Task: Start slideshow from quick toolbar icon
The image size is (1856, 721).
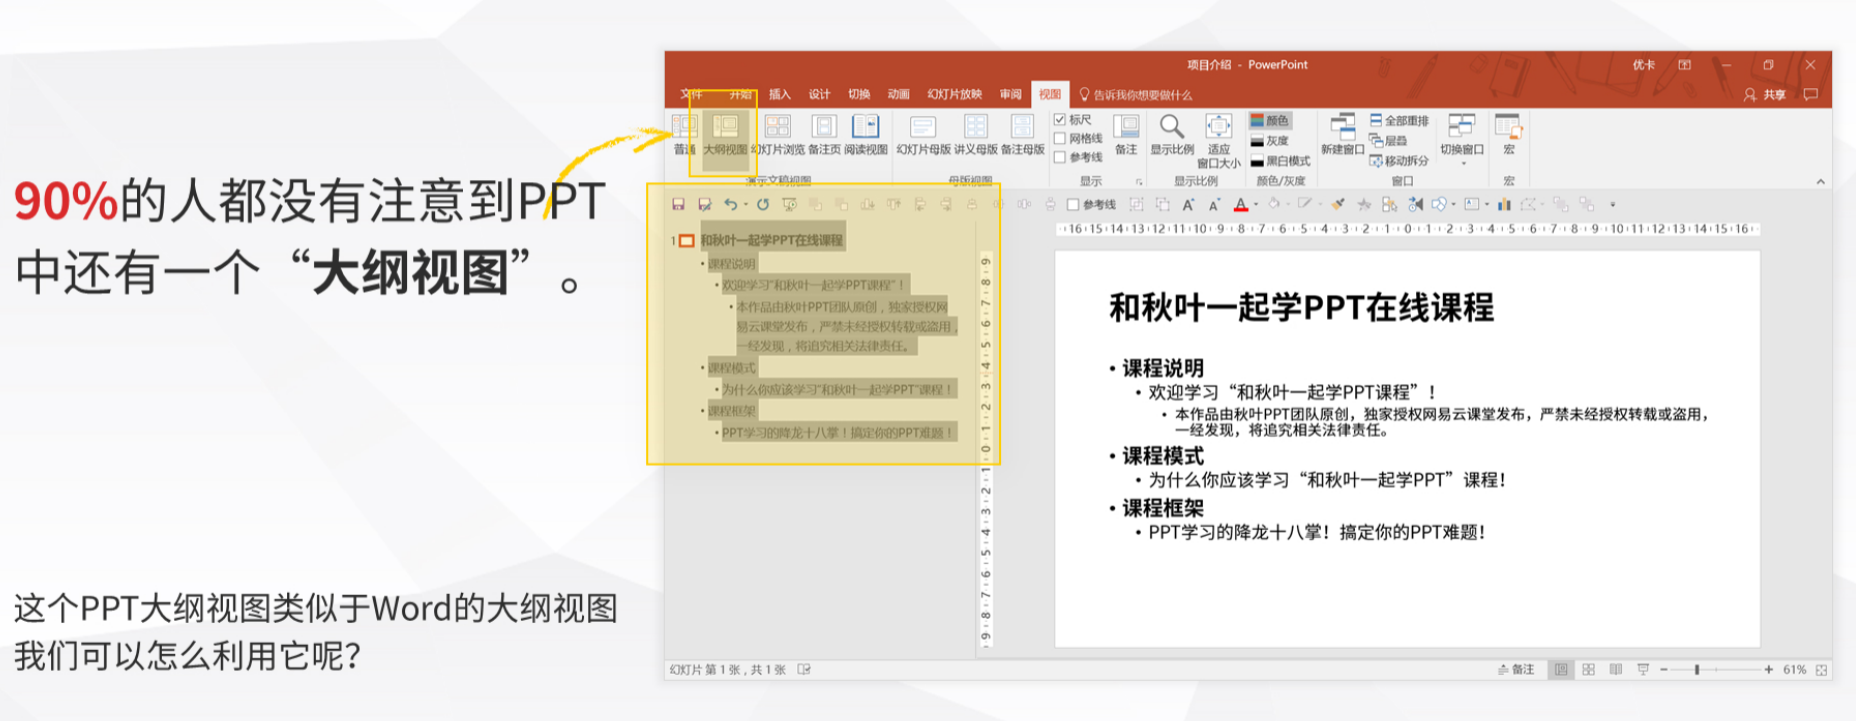Action: 789,204
